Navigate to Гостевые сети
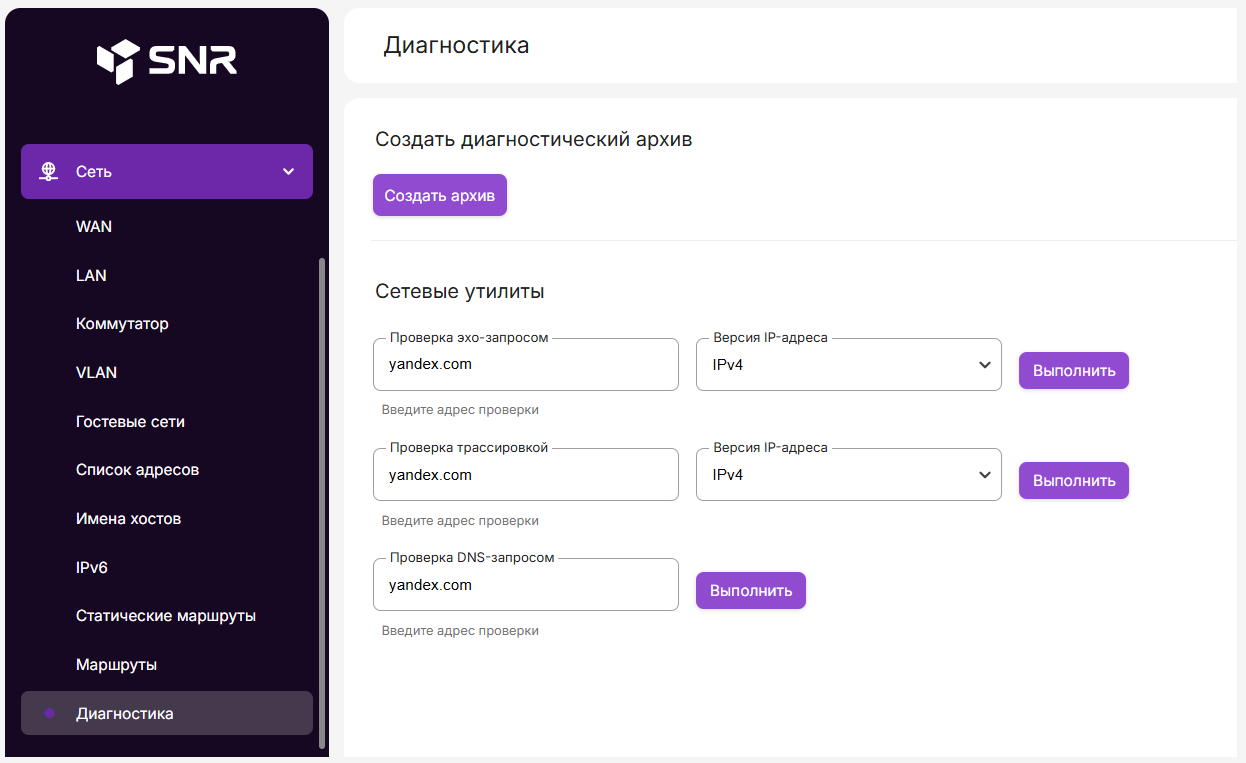 (x=130, y=421)
